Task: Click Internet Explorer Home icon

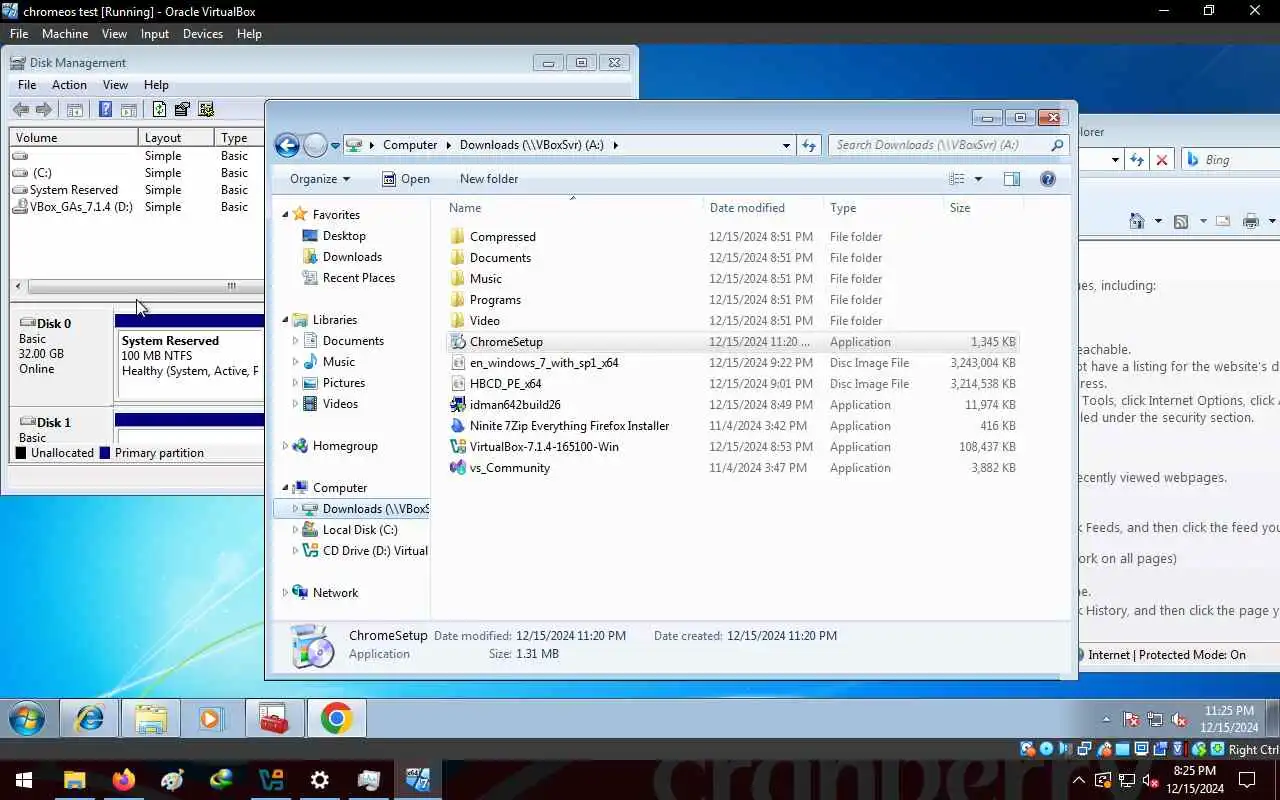Action: pos(1137,221)
